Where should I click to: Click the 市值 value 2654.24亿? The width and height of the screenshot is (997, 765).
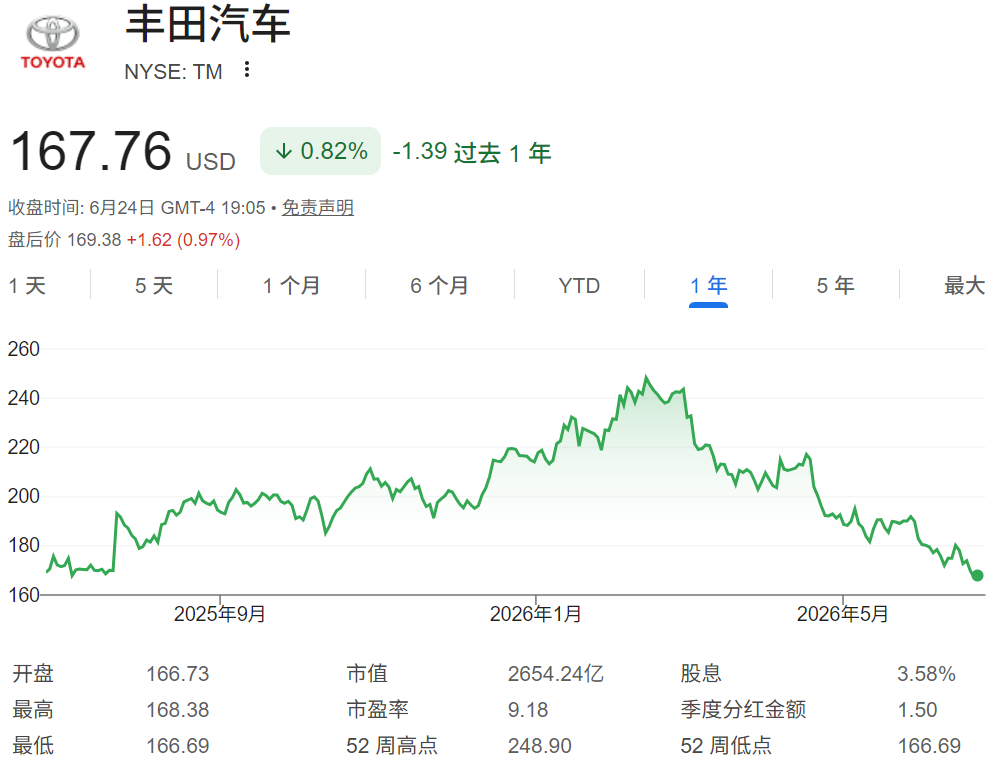(556, 673)
